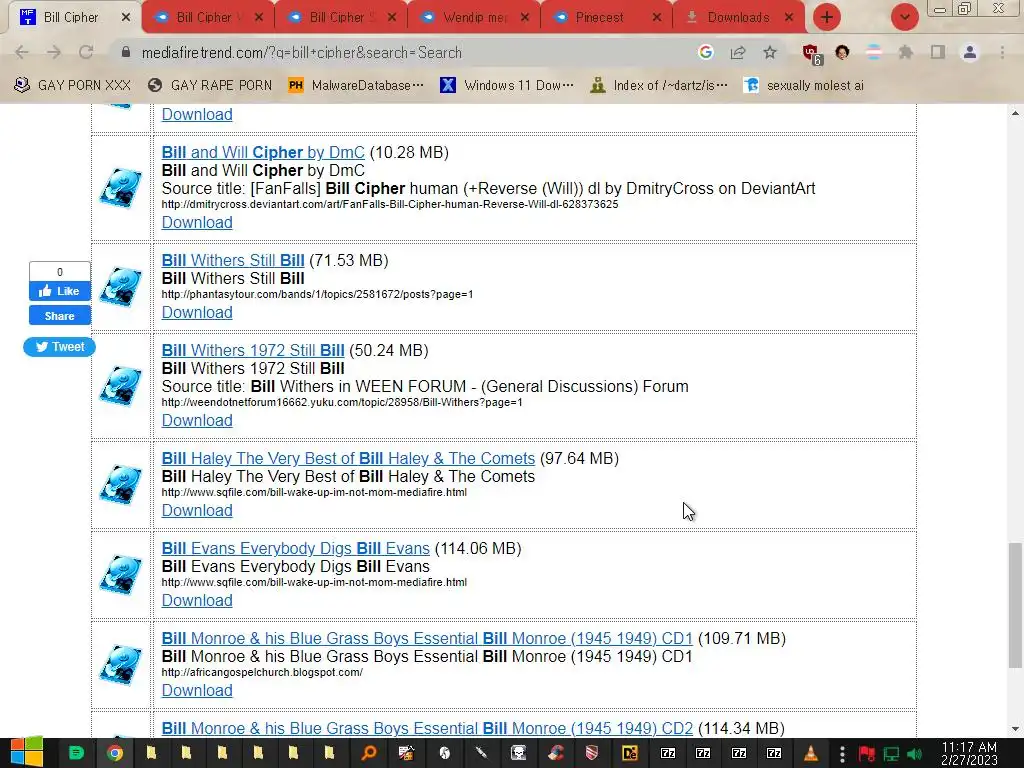The height and width of the screenshot is (768, 1024).
Task: Open Chrome from the taskbar
Action: (115, 753)
